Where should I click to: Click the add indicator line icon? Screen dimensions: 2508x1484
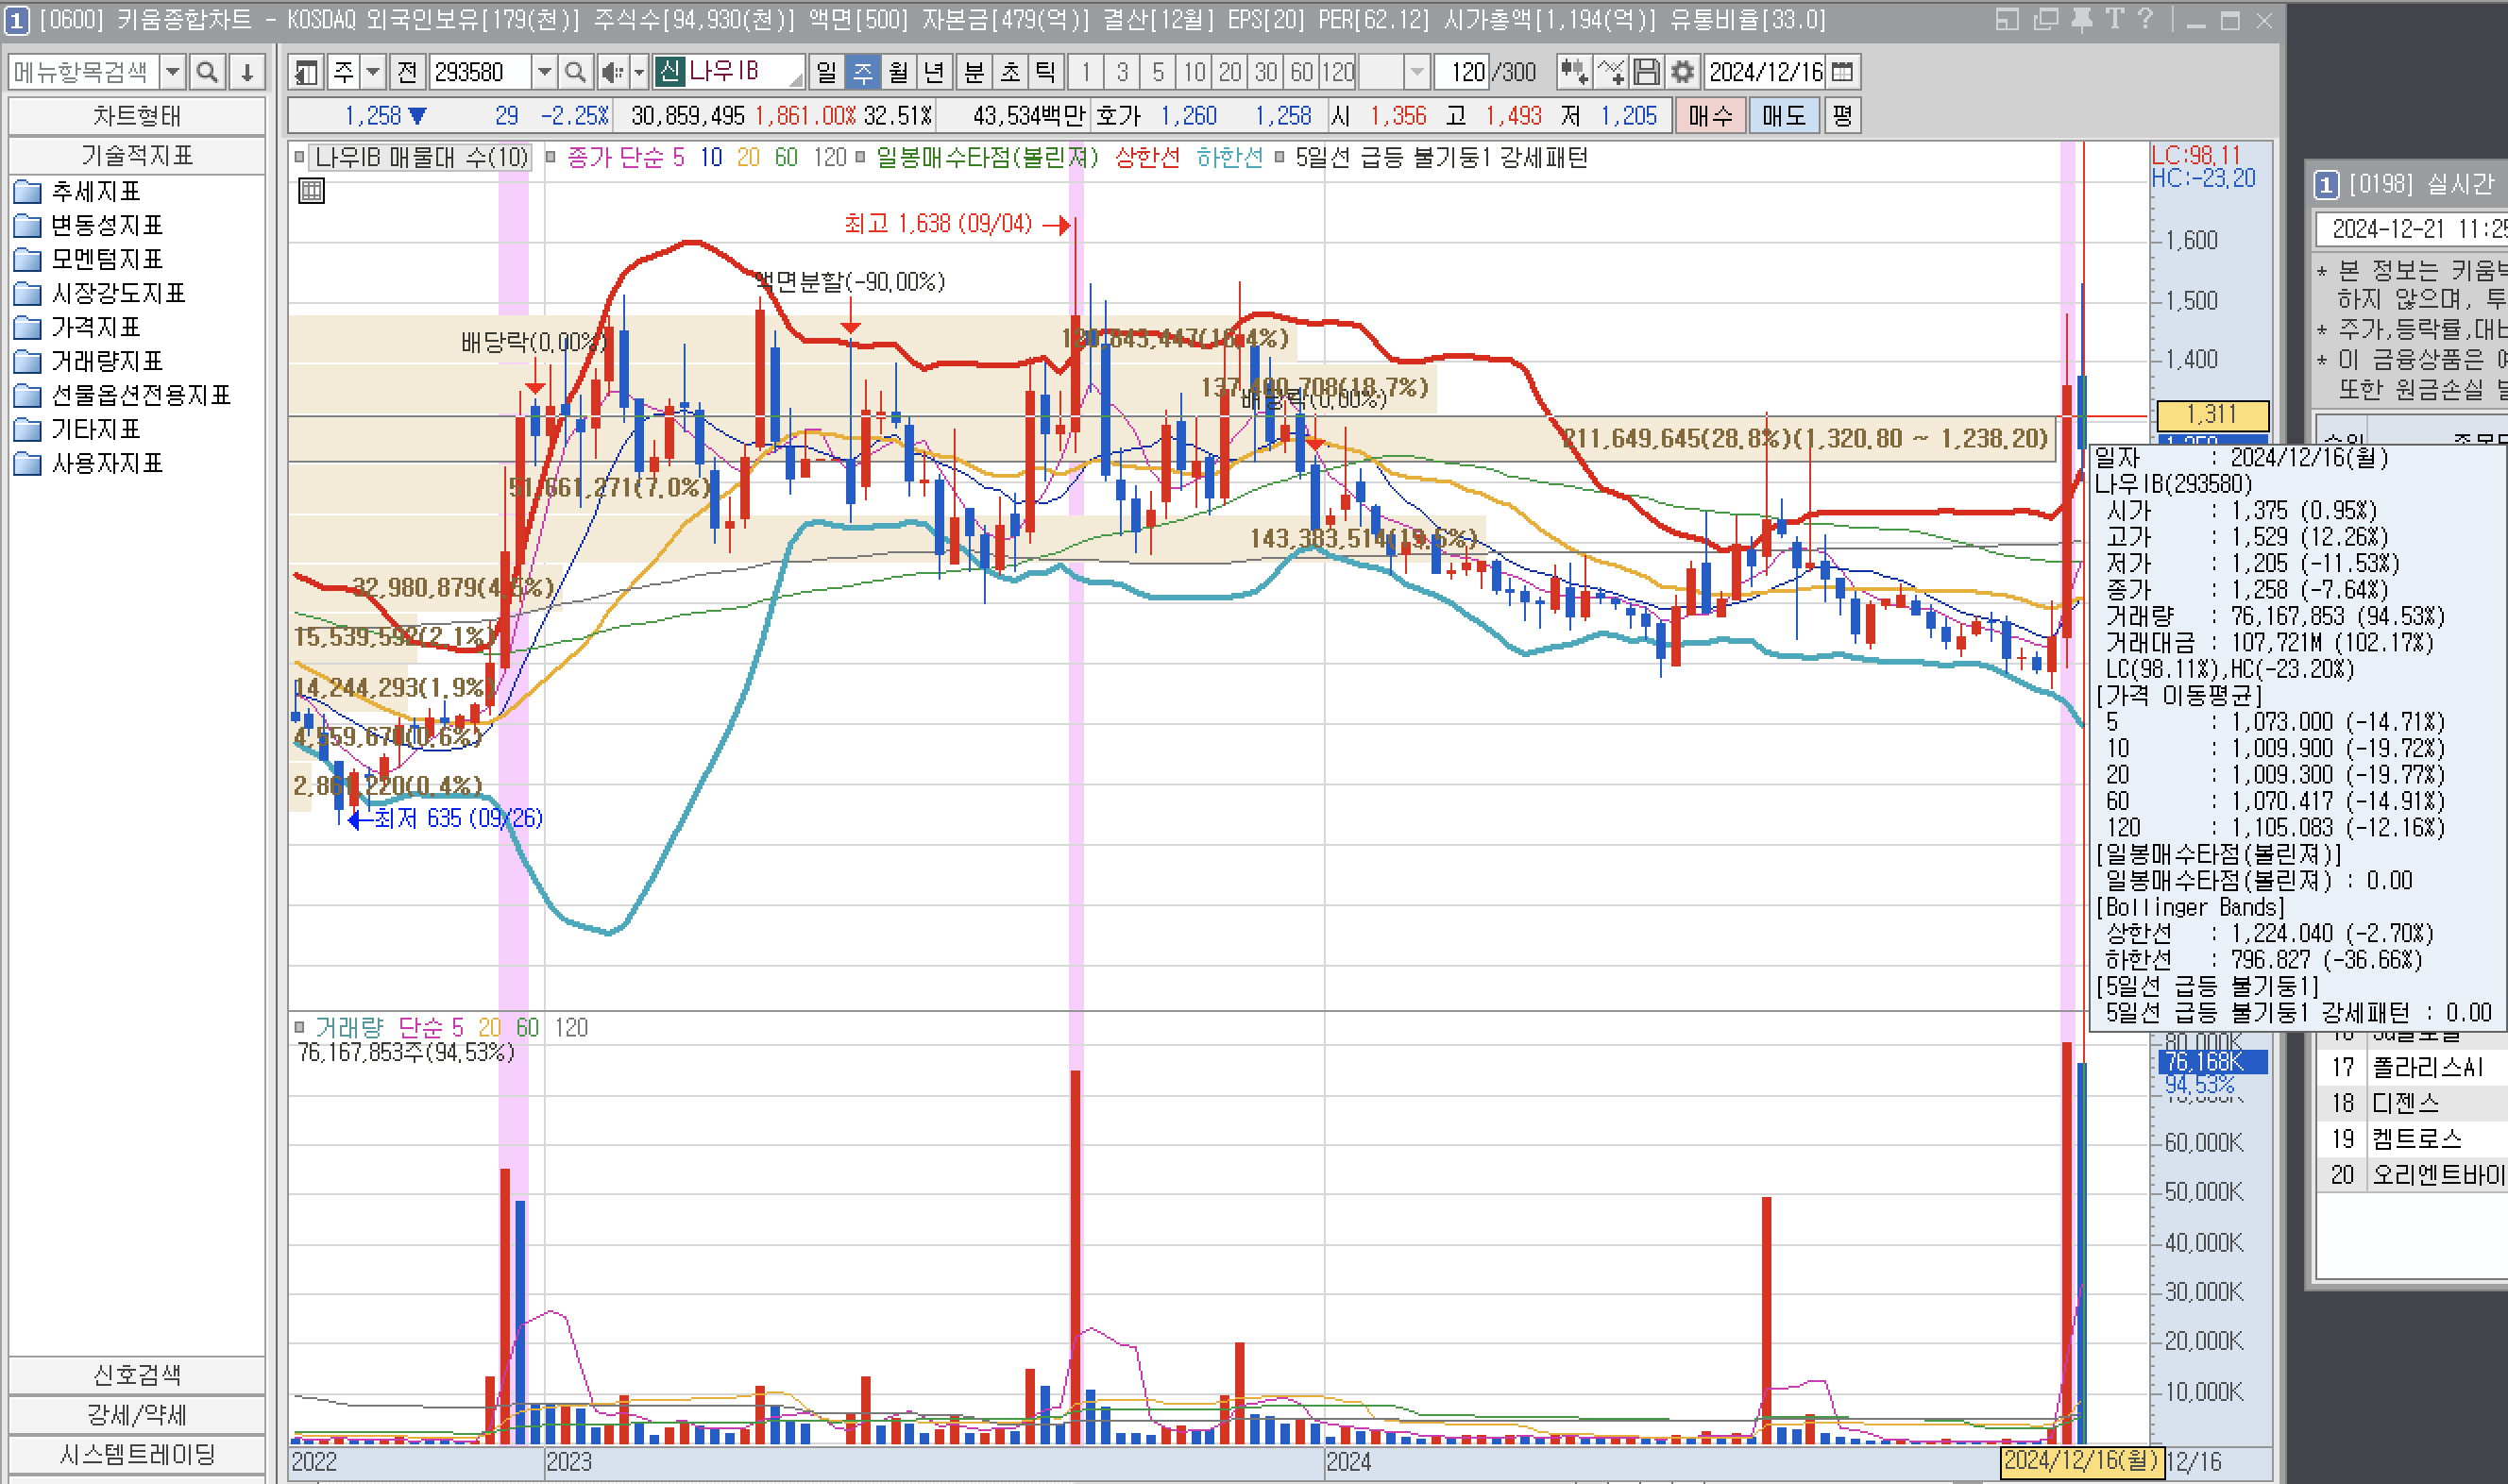(x=1610, y=72)
